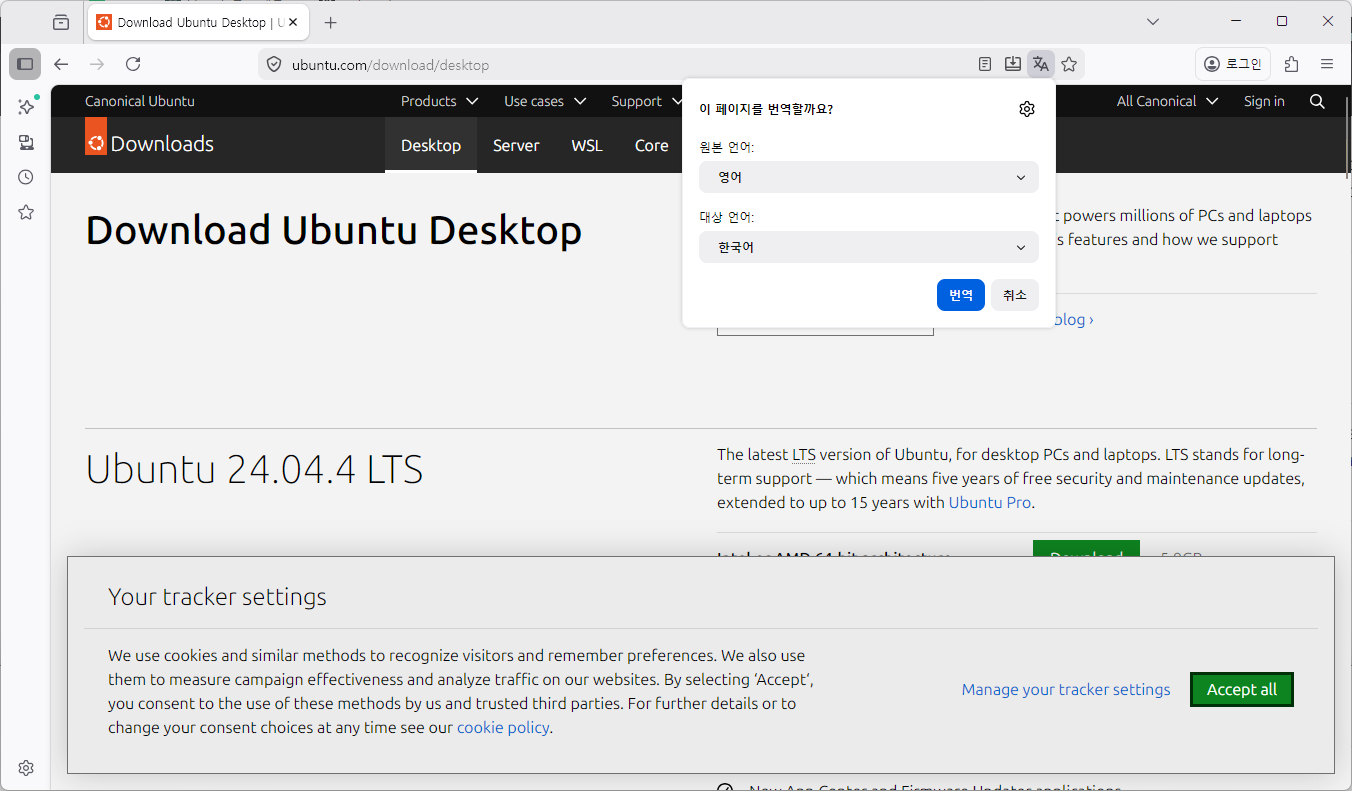
Task: Click the 'Download Ubuntu Desktop' page heading
Action: click(x=334, y=230)
